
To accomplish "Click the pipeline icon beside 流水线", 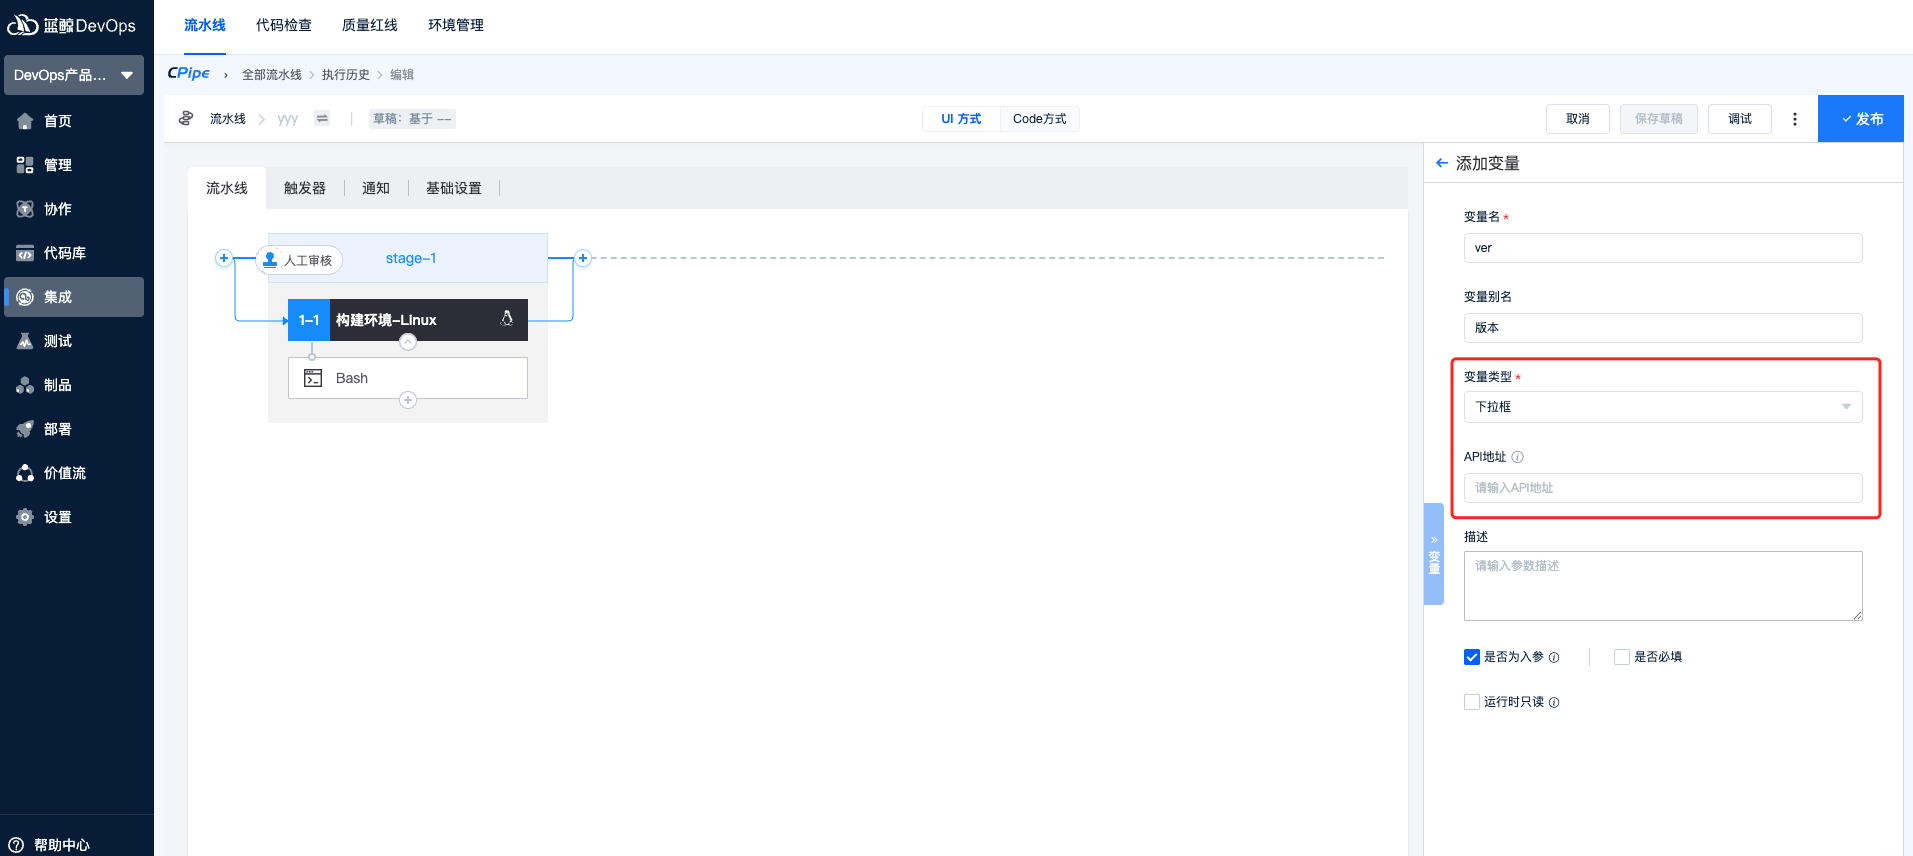I will point(186,118).
